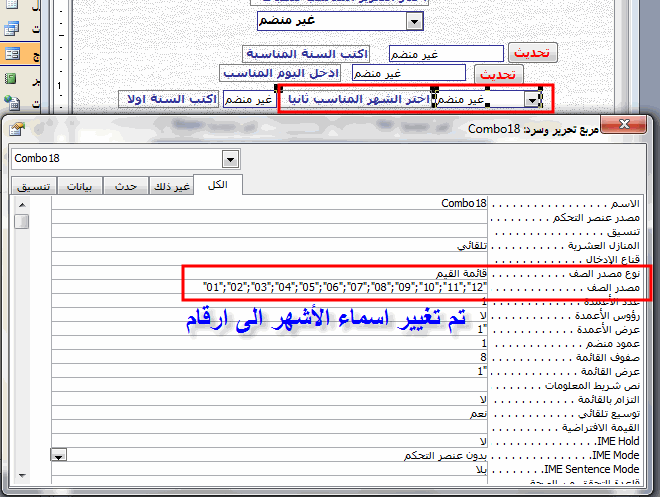Expand the top combo box showing غير منضم

tap(415, 21)
